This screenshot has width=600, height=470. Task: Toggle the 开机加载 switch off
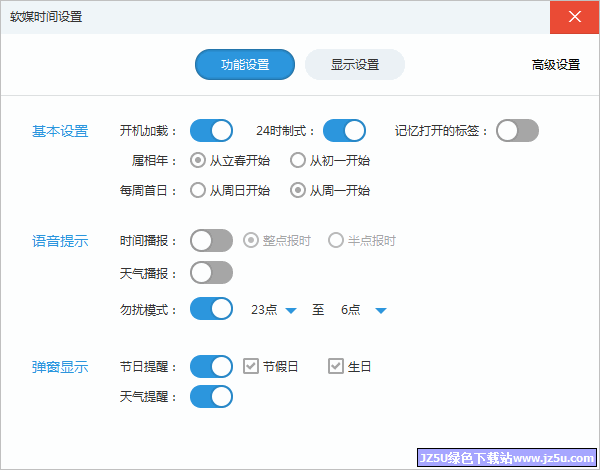(x=211, y=131)
